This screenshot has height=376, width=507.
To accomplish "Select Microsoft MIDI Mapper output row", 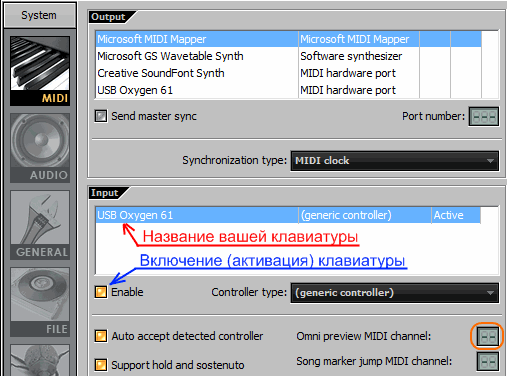I will [x=288, y=39].
